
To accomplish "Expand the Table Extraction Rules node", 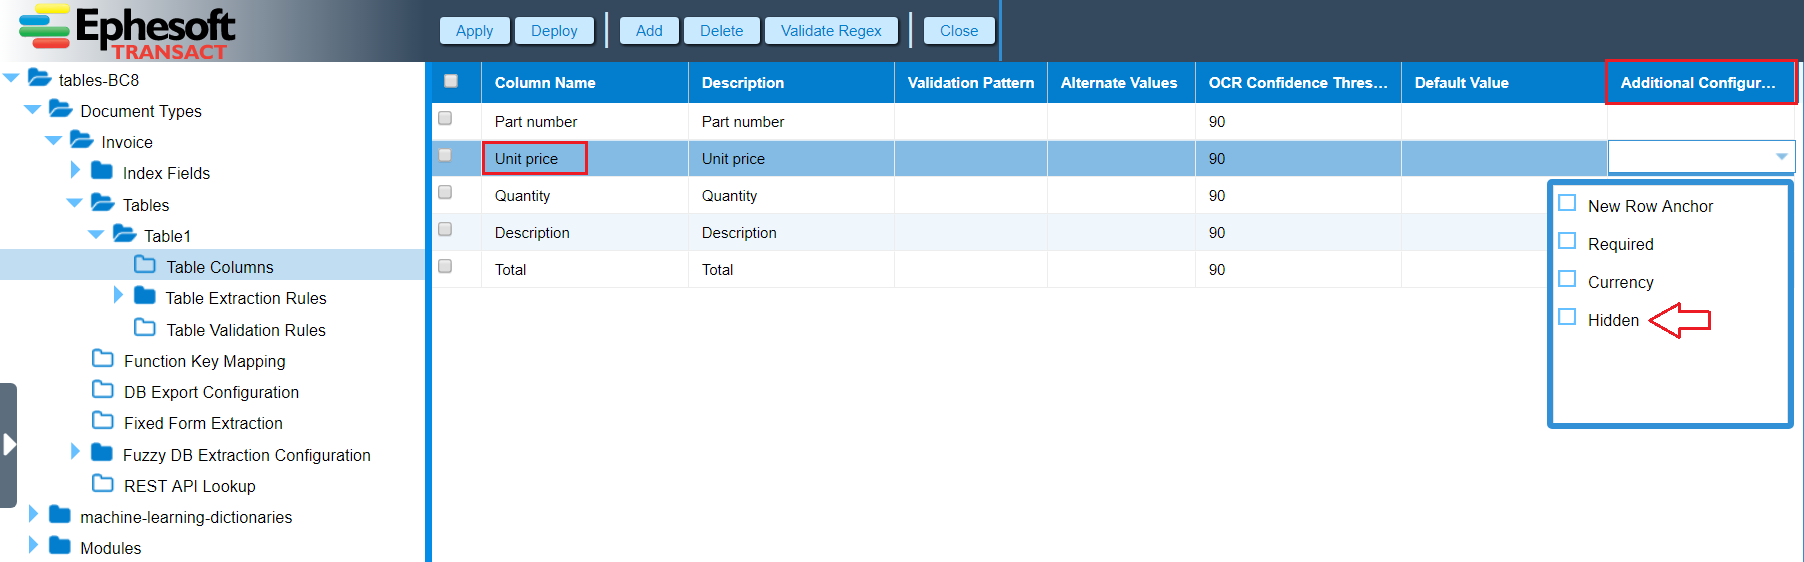I will (x=118, y=295).
